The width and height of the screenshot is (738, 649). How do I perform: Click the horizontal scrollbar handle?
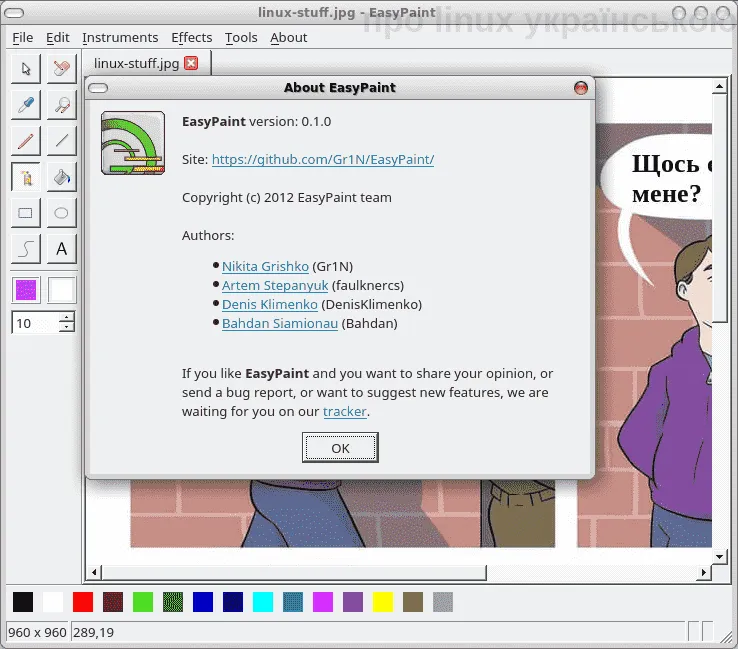point(294,572)
